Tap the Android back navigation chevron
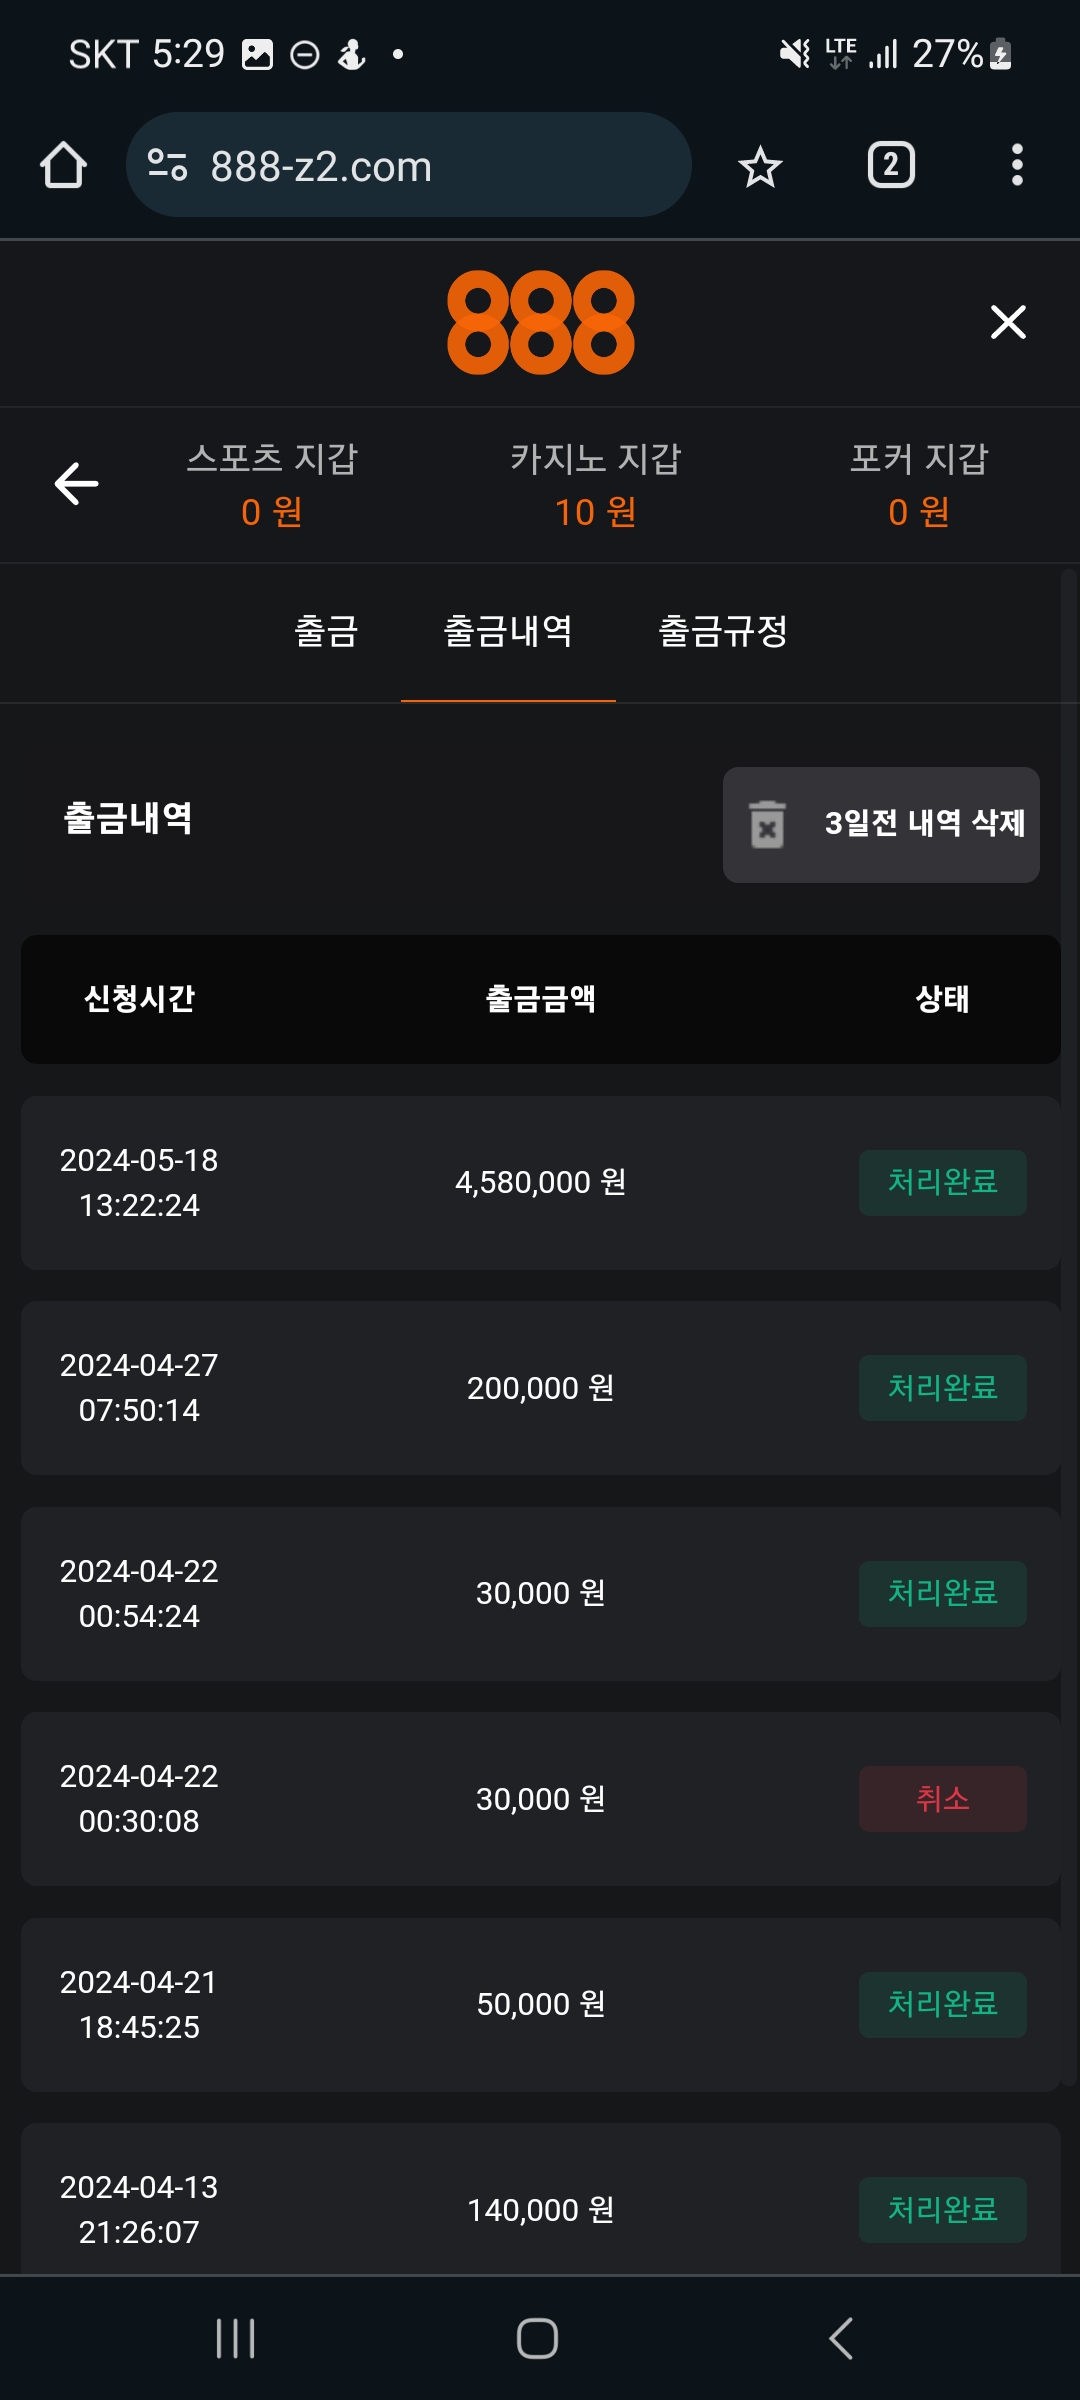1080x2400 pixels. tap(841, 2338)
